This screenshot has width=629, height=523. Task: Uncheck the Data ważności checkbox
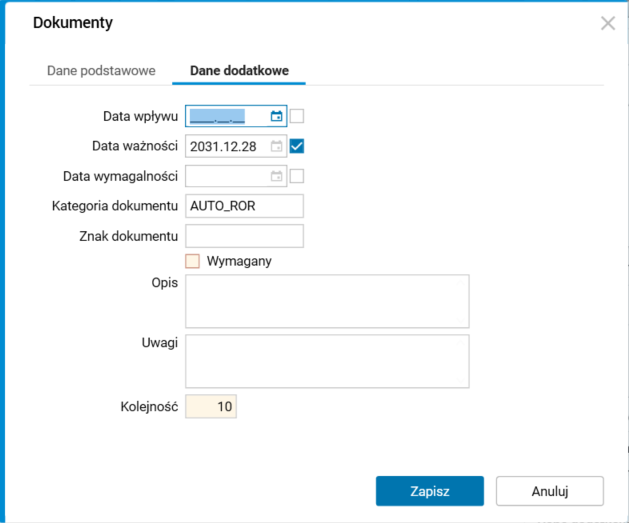coord(297,146)
